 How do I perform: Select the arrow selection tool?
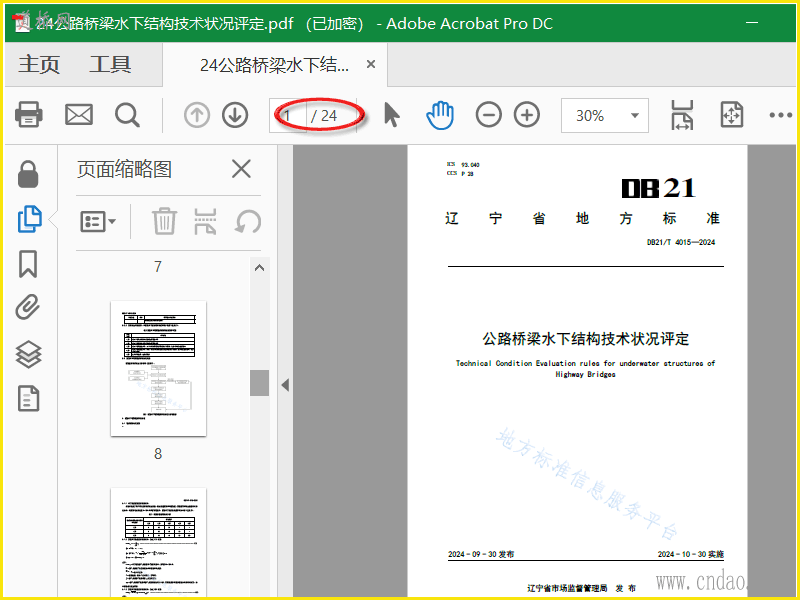[x=391, y=115]
